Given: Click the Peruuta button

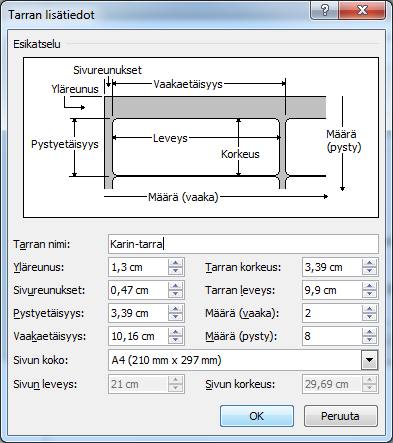Looking at the screenshot, I should (x=341, y=416).
